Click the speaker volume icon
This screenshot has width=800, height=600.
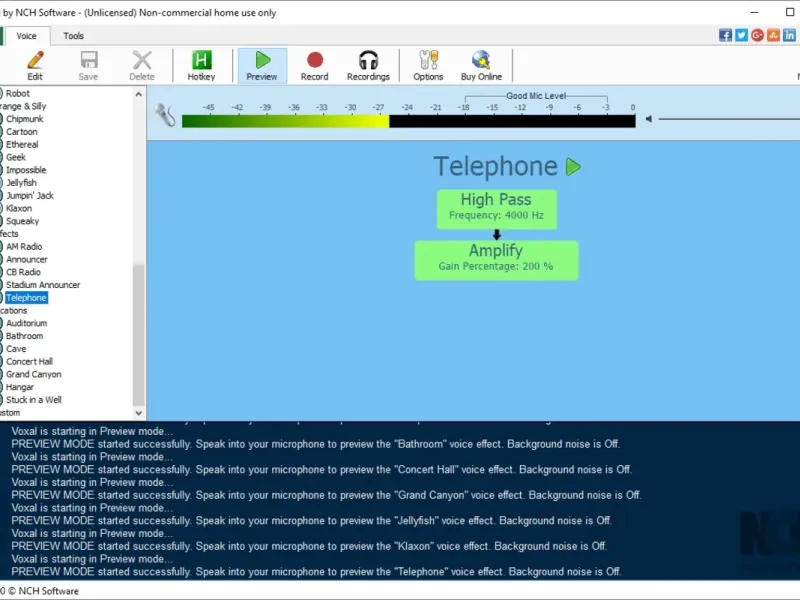click(x=648, y=119)
